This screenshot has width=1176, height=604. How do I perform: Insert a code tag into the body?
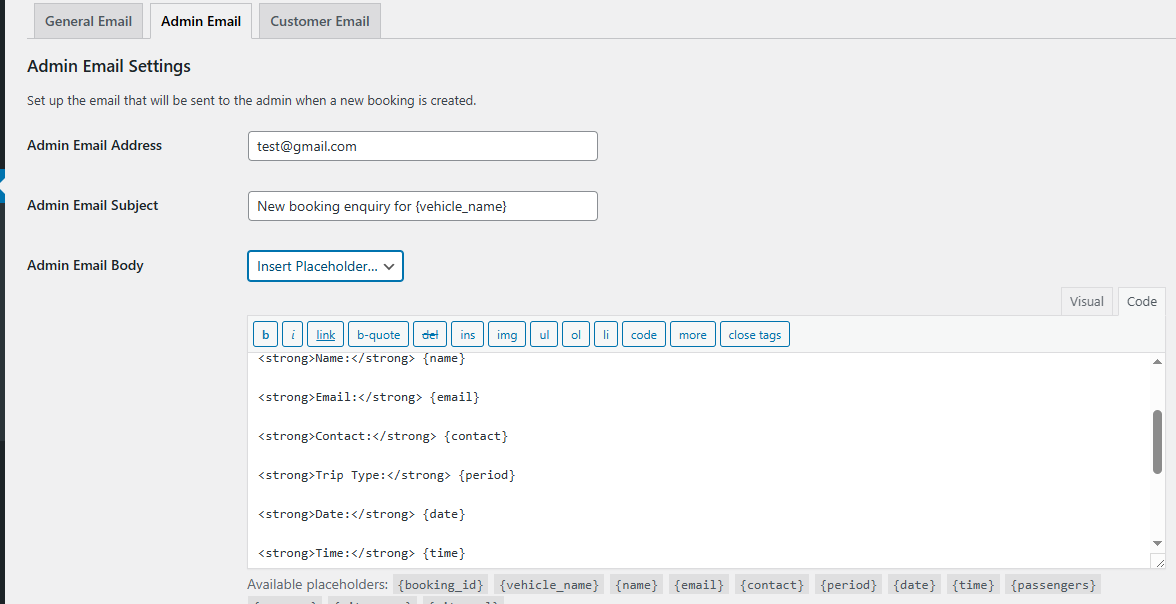point(643,333)
